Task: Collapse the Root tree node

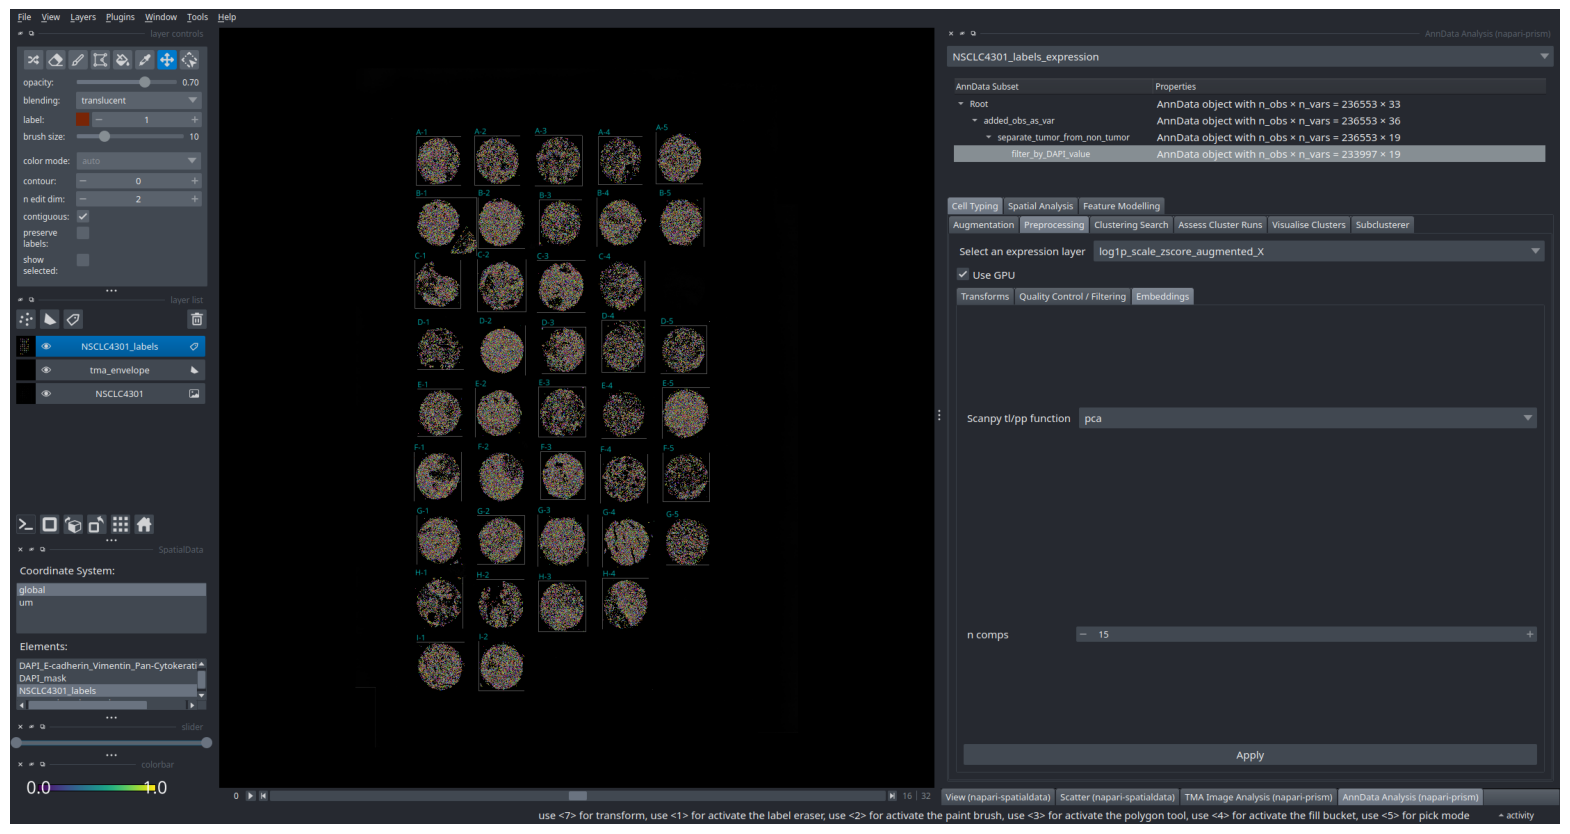Action: pos(961,104)
